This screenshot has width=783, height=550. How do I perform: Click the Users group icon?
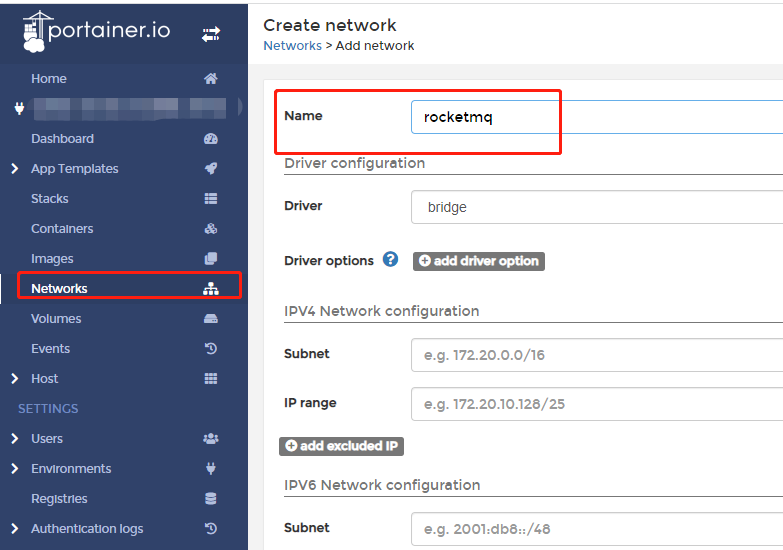tap(211, 439)
